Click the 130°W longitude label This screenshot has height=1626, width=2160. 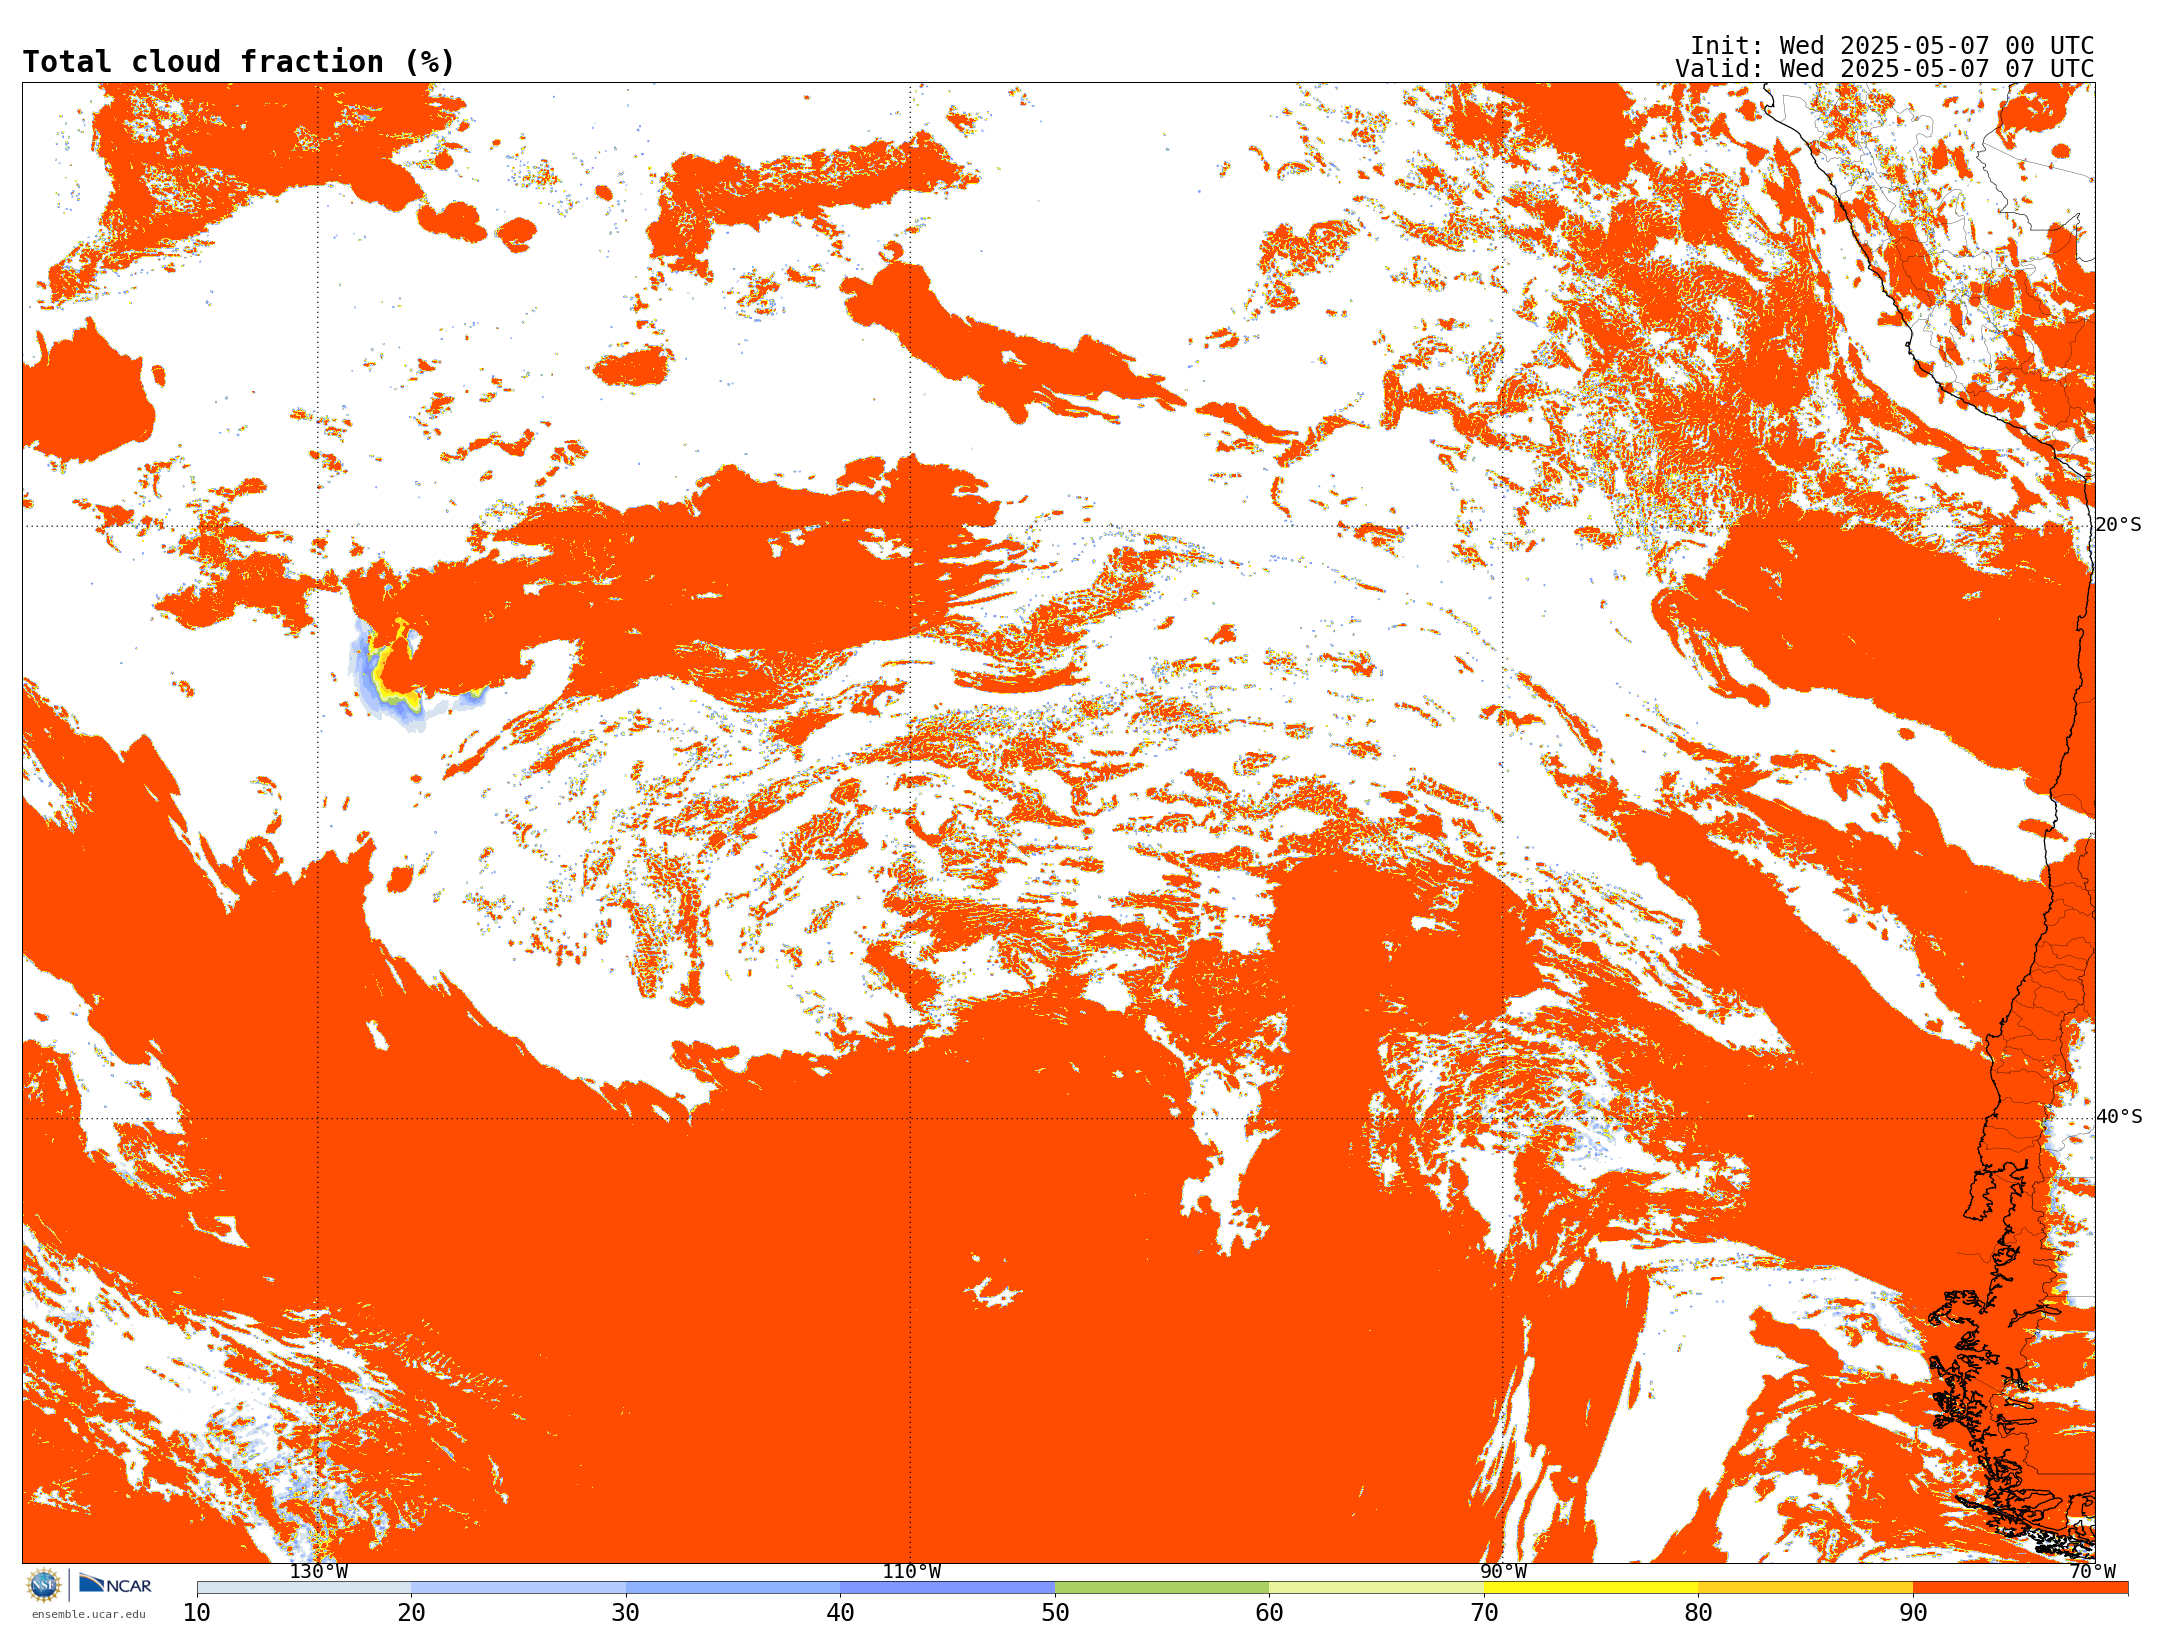(x=318, y=1571)
